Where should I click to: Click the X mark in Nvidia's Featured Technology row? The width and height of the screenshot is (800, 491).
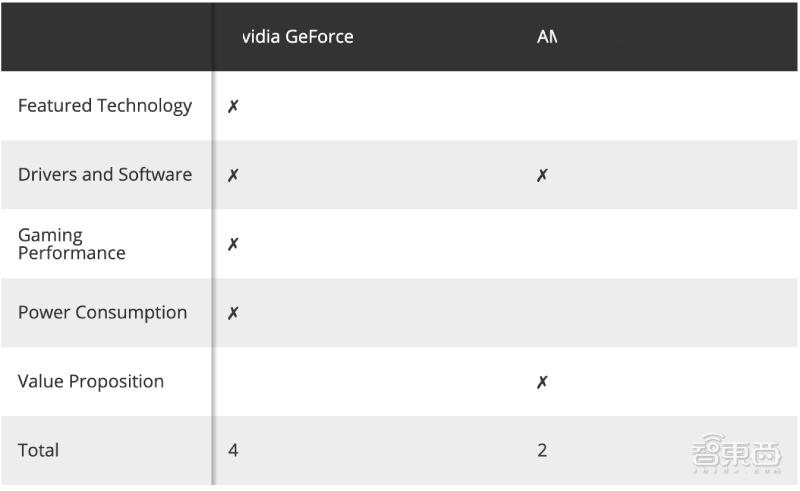(x=233, y=106)
